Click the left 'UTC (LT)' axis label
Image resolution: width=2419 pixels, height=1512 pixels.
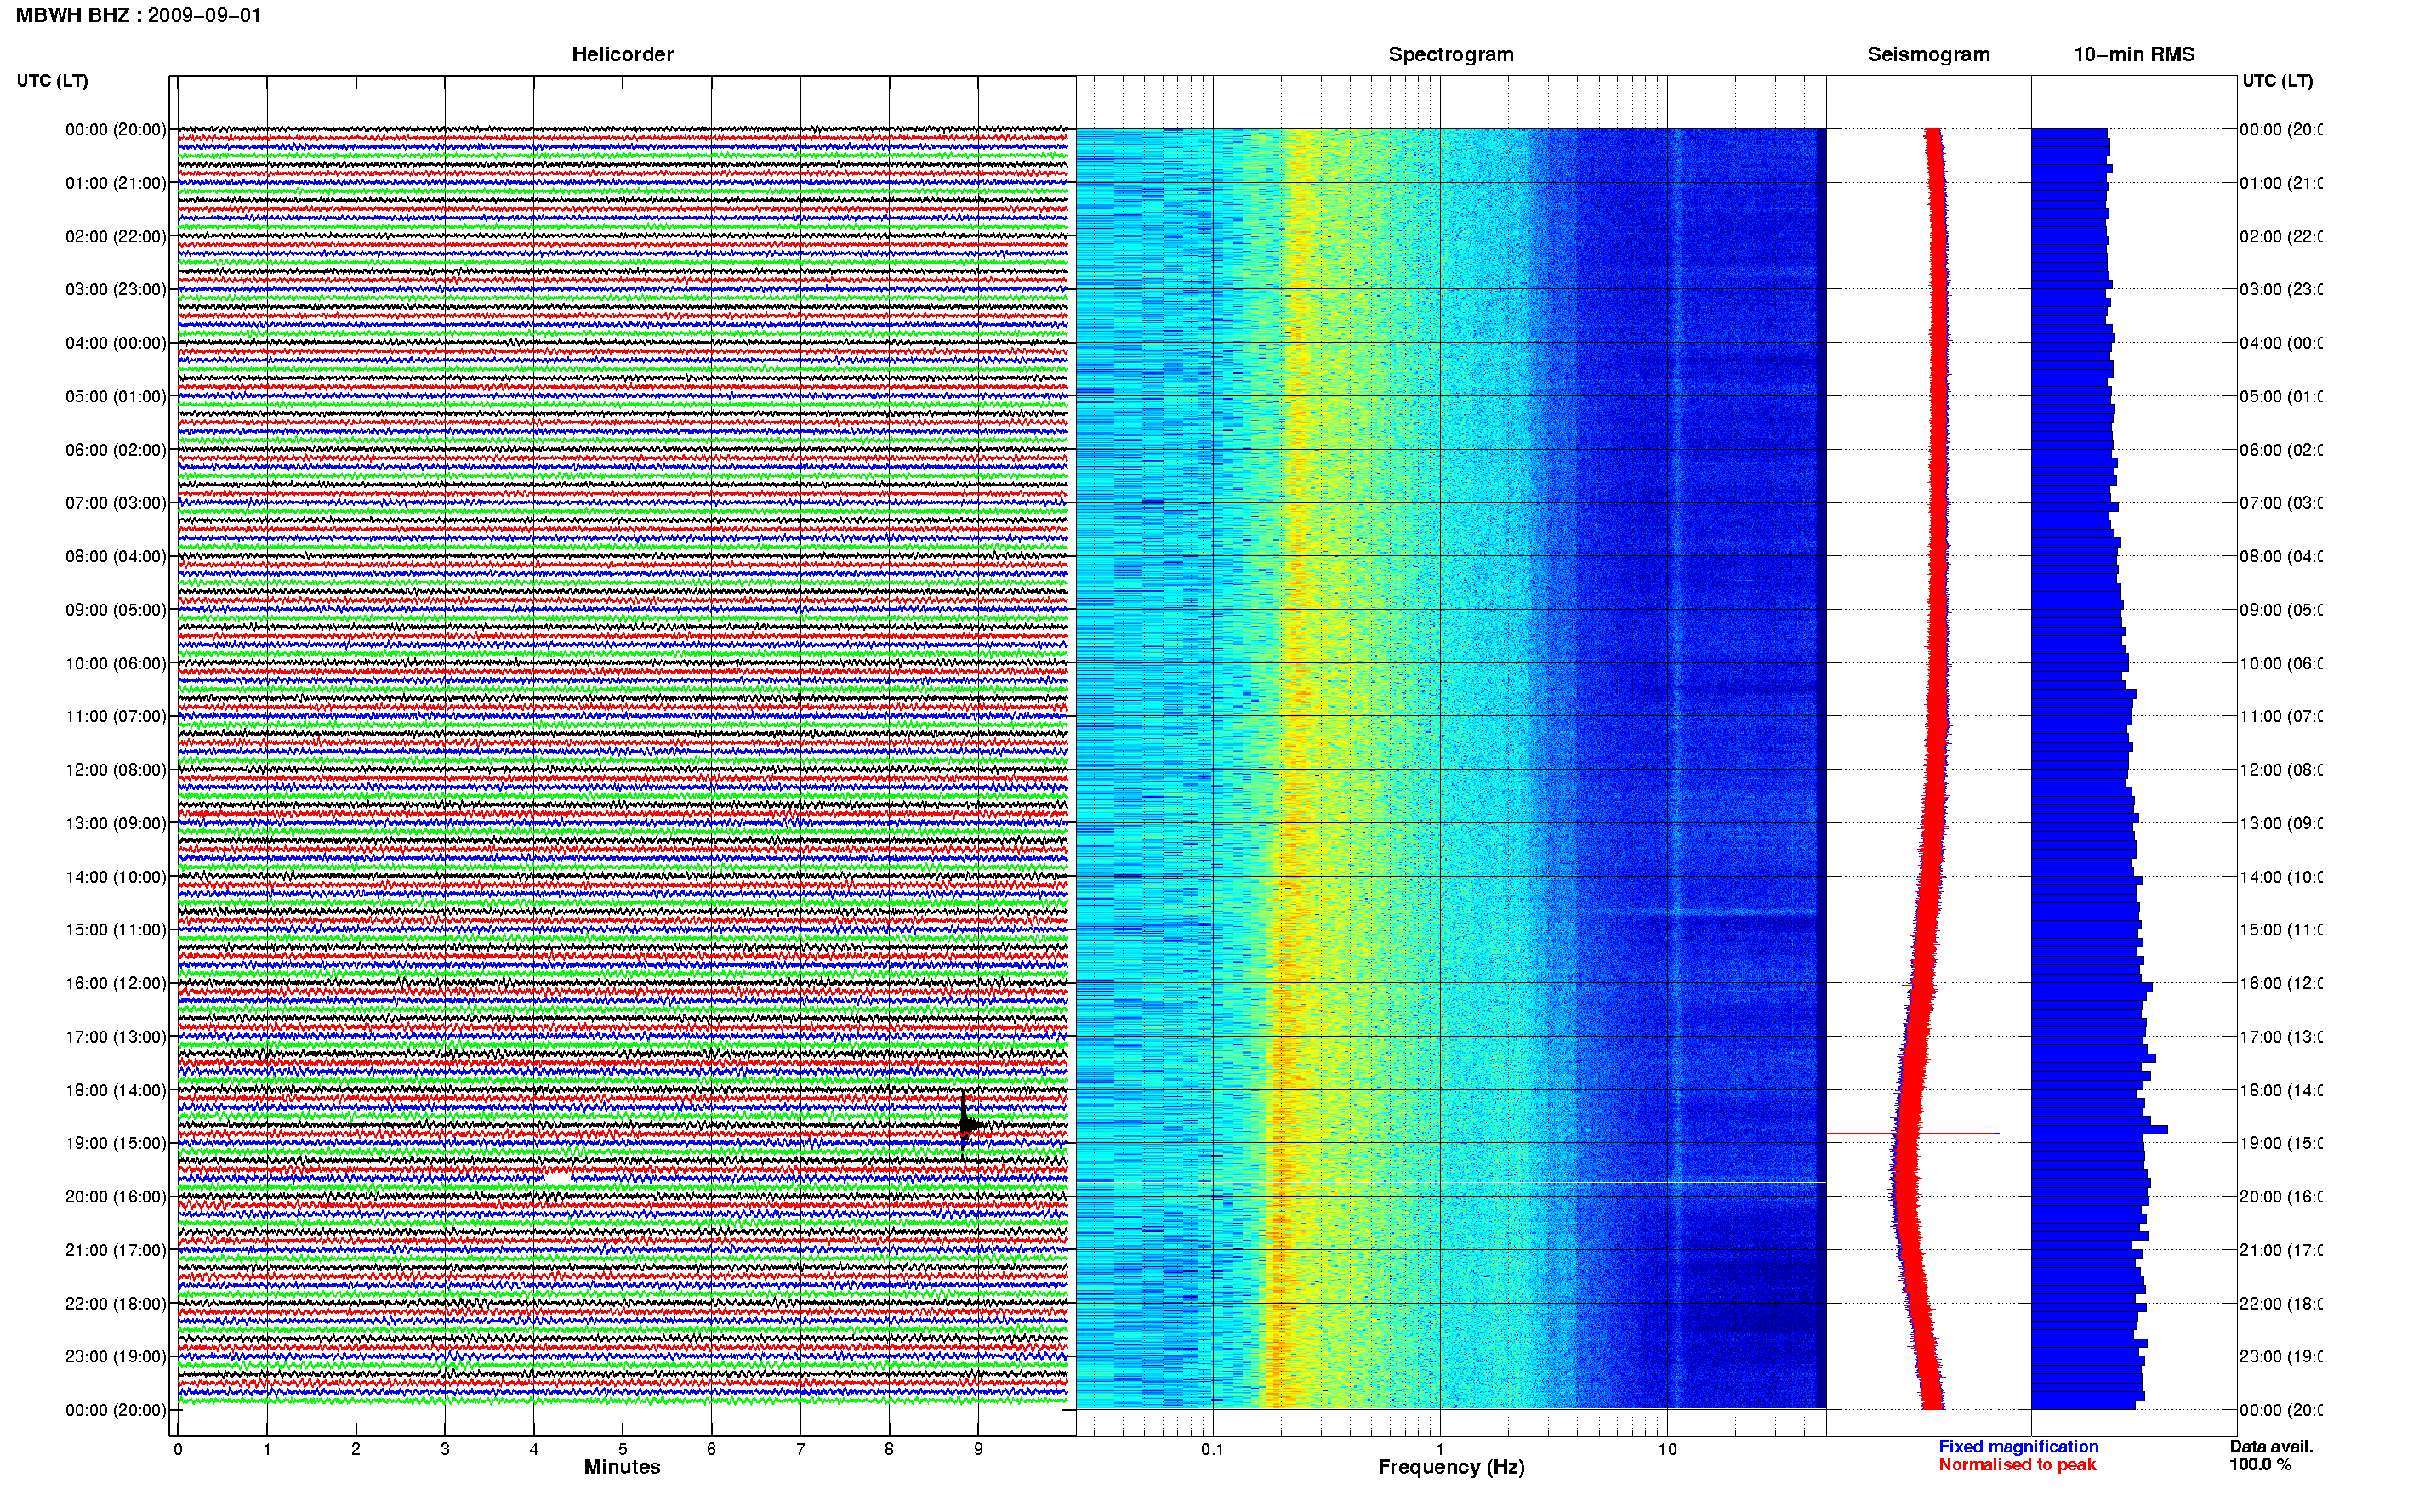52,80
